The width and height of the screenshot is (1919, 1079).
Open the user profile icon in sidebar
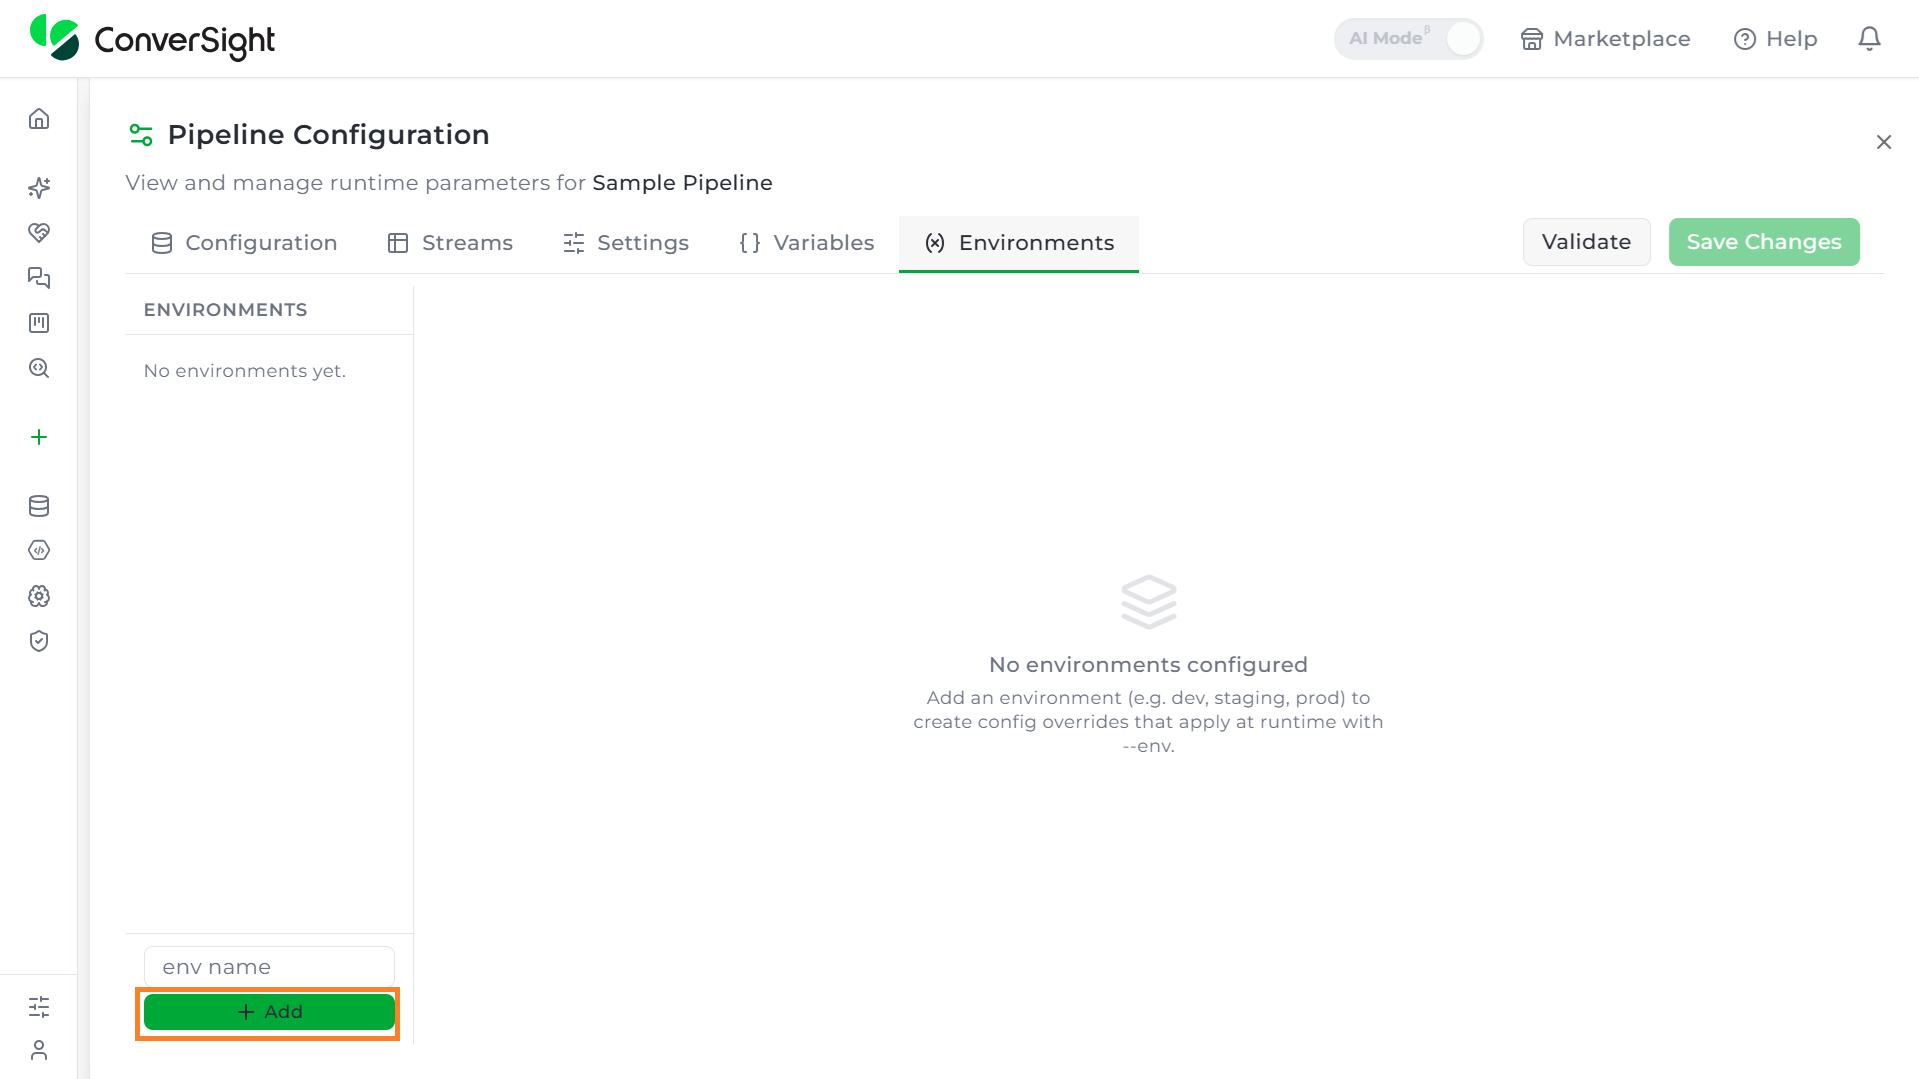click(39, 1050)
